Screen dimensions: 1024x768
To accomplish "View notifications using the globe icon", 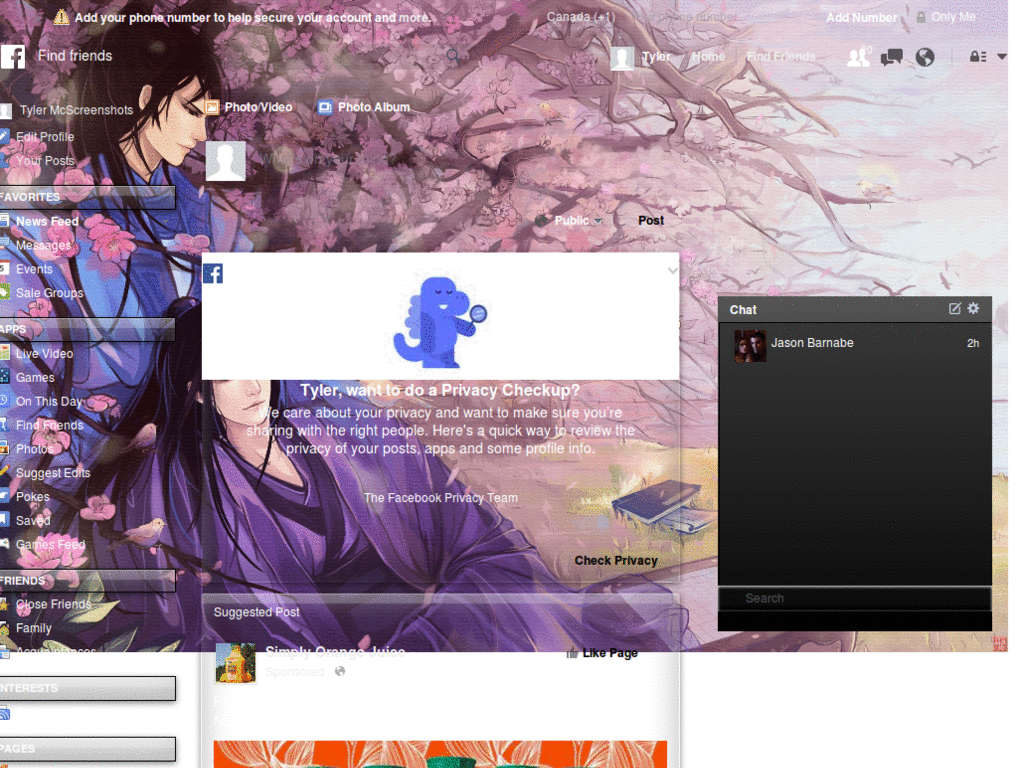I will point(924,57).
